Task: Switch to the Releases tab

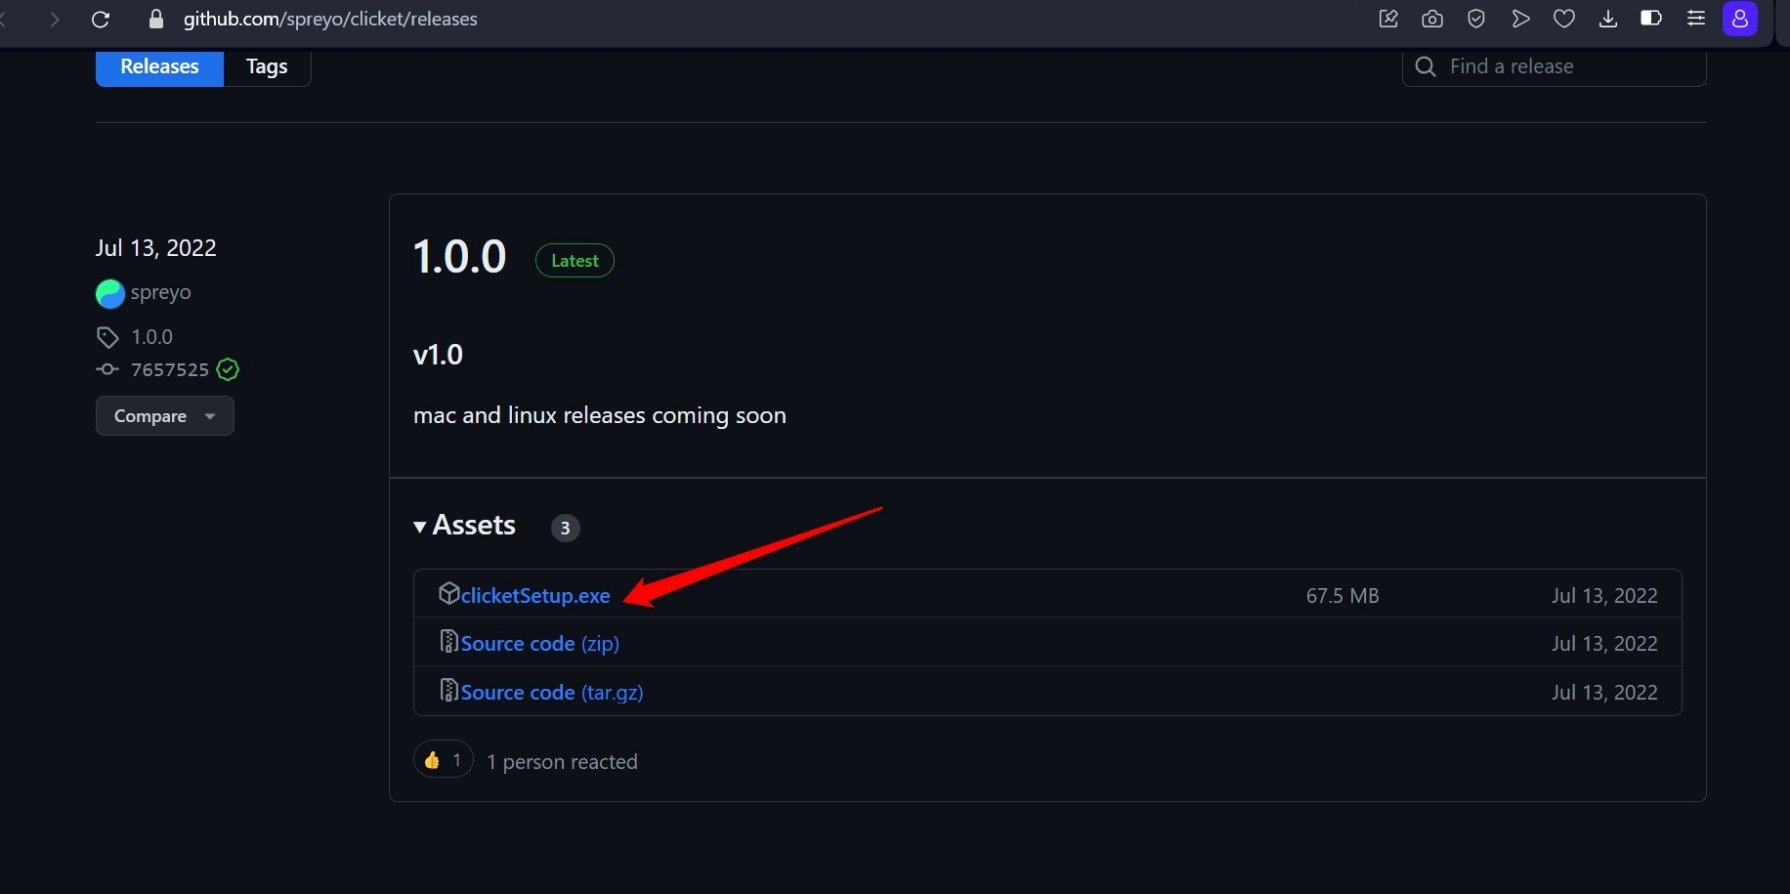Action: (160, 67)
